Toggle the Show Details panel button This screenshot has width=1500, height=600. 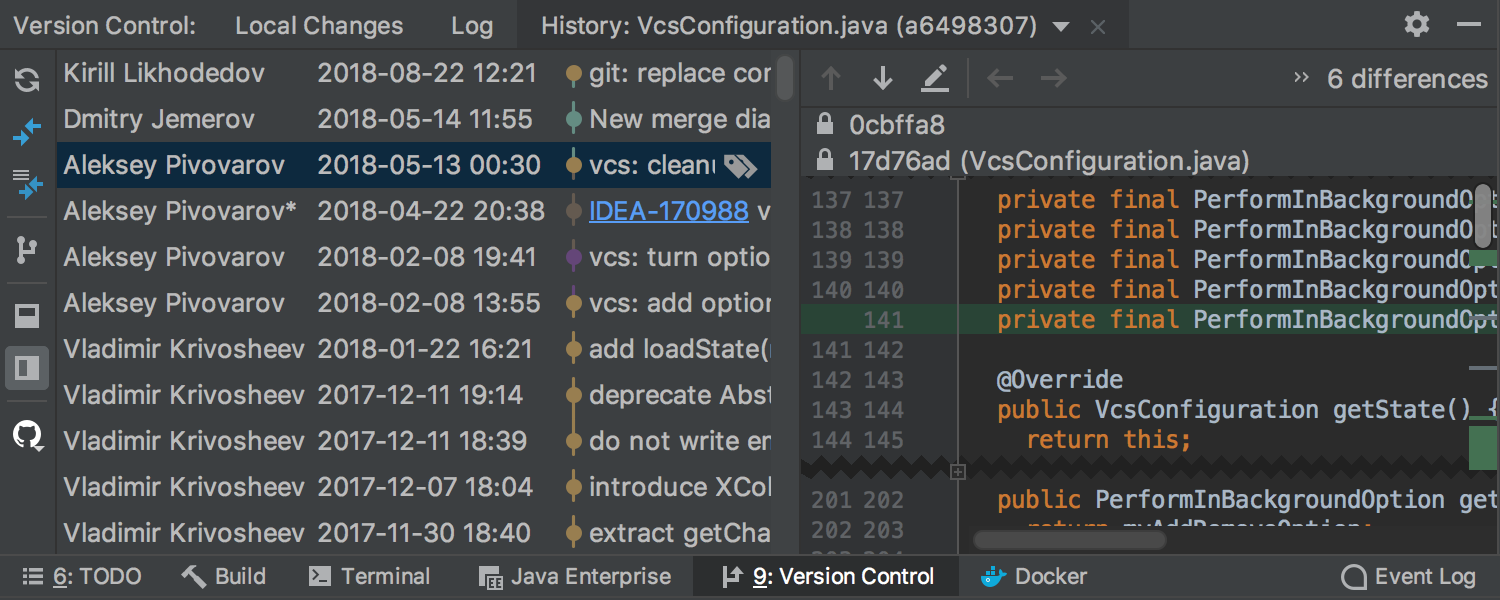tap(27, 317)
